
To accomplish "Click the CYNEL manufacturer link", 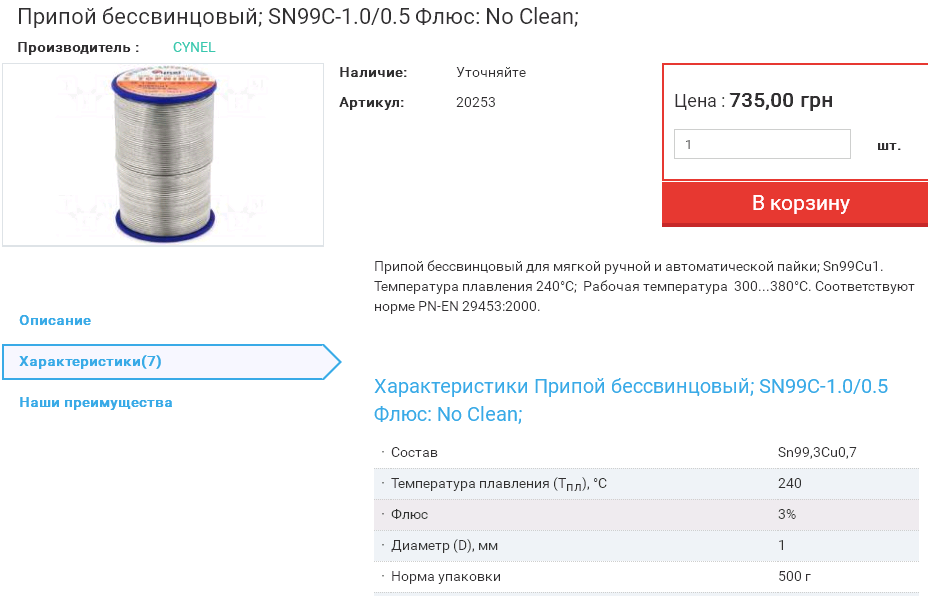I will 194,47.
